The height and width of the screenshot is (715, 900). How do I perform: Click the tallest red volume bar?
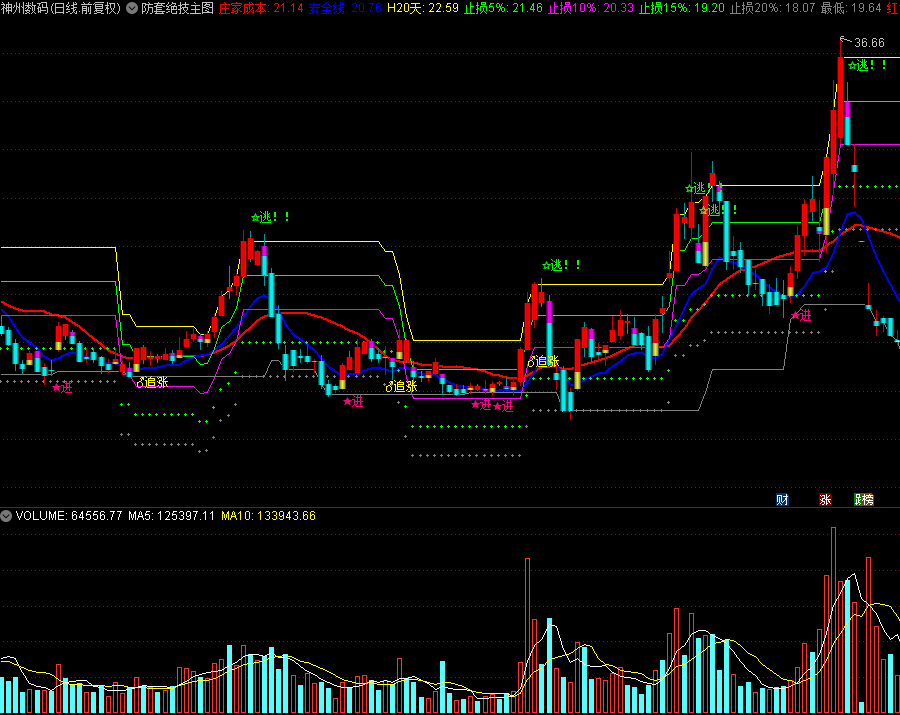[x=833, y=620]
